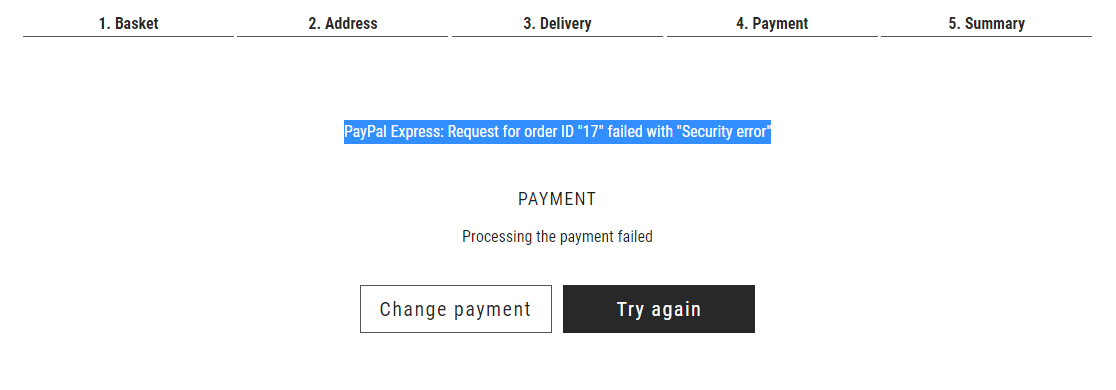The height and width of the screenshot is (390, 1116).
Task: Click the word 'failed' in the status line
Action: 636,236
